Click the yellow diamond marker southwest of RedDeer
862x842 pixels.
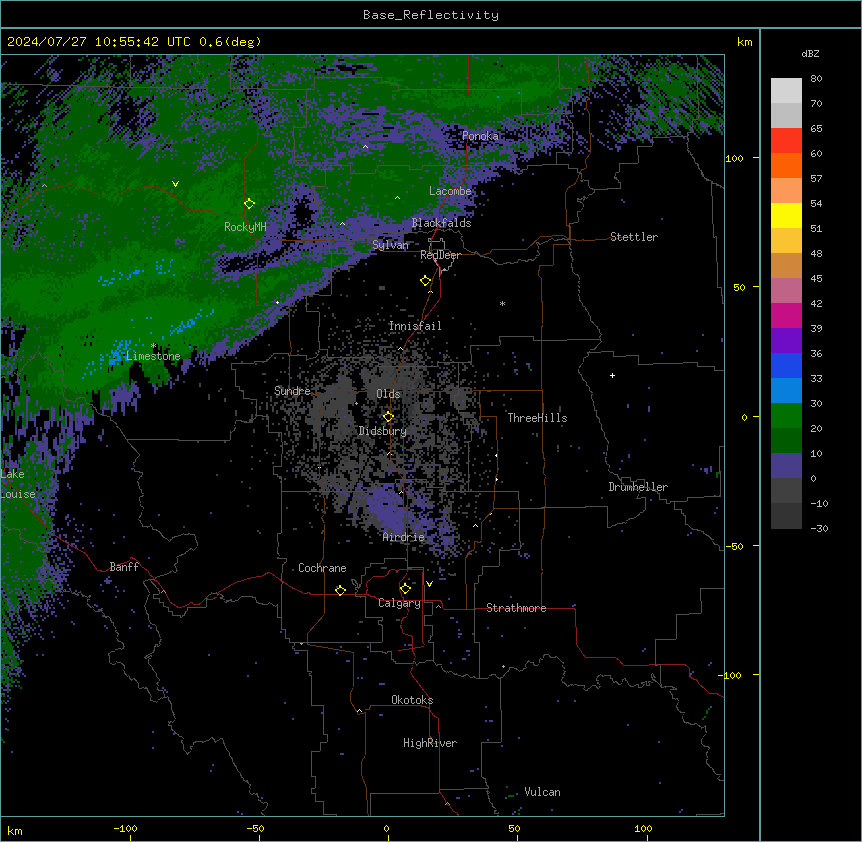tap(426, 281)
